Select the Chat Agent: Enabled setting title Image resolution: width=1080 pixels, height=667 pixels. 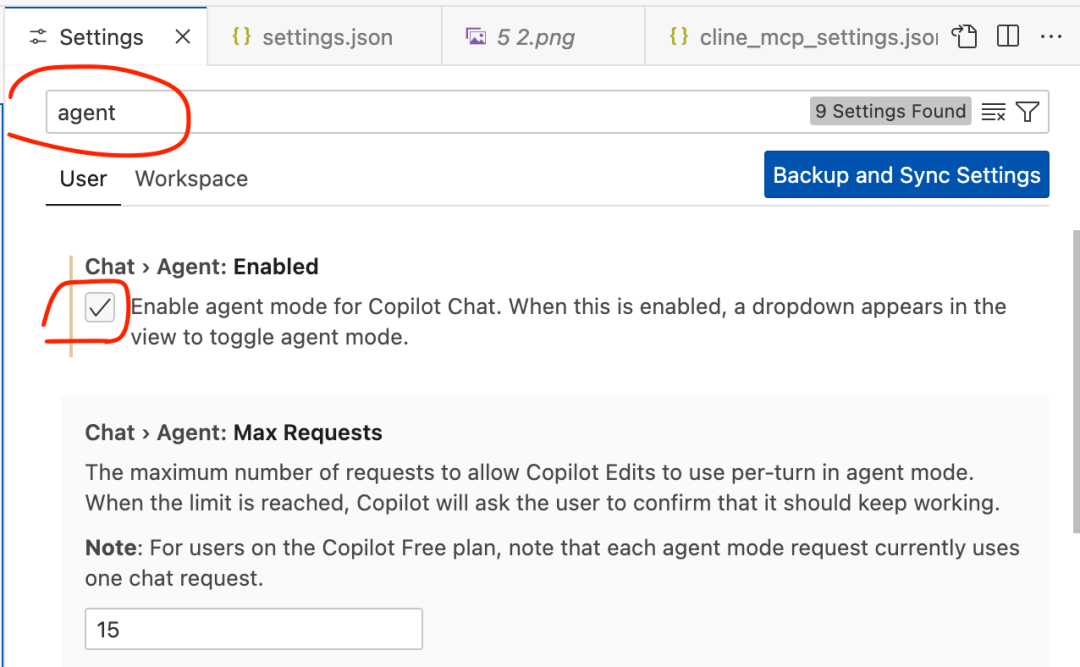(x=202, y=267)
